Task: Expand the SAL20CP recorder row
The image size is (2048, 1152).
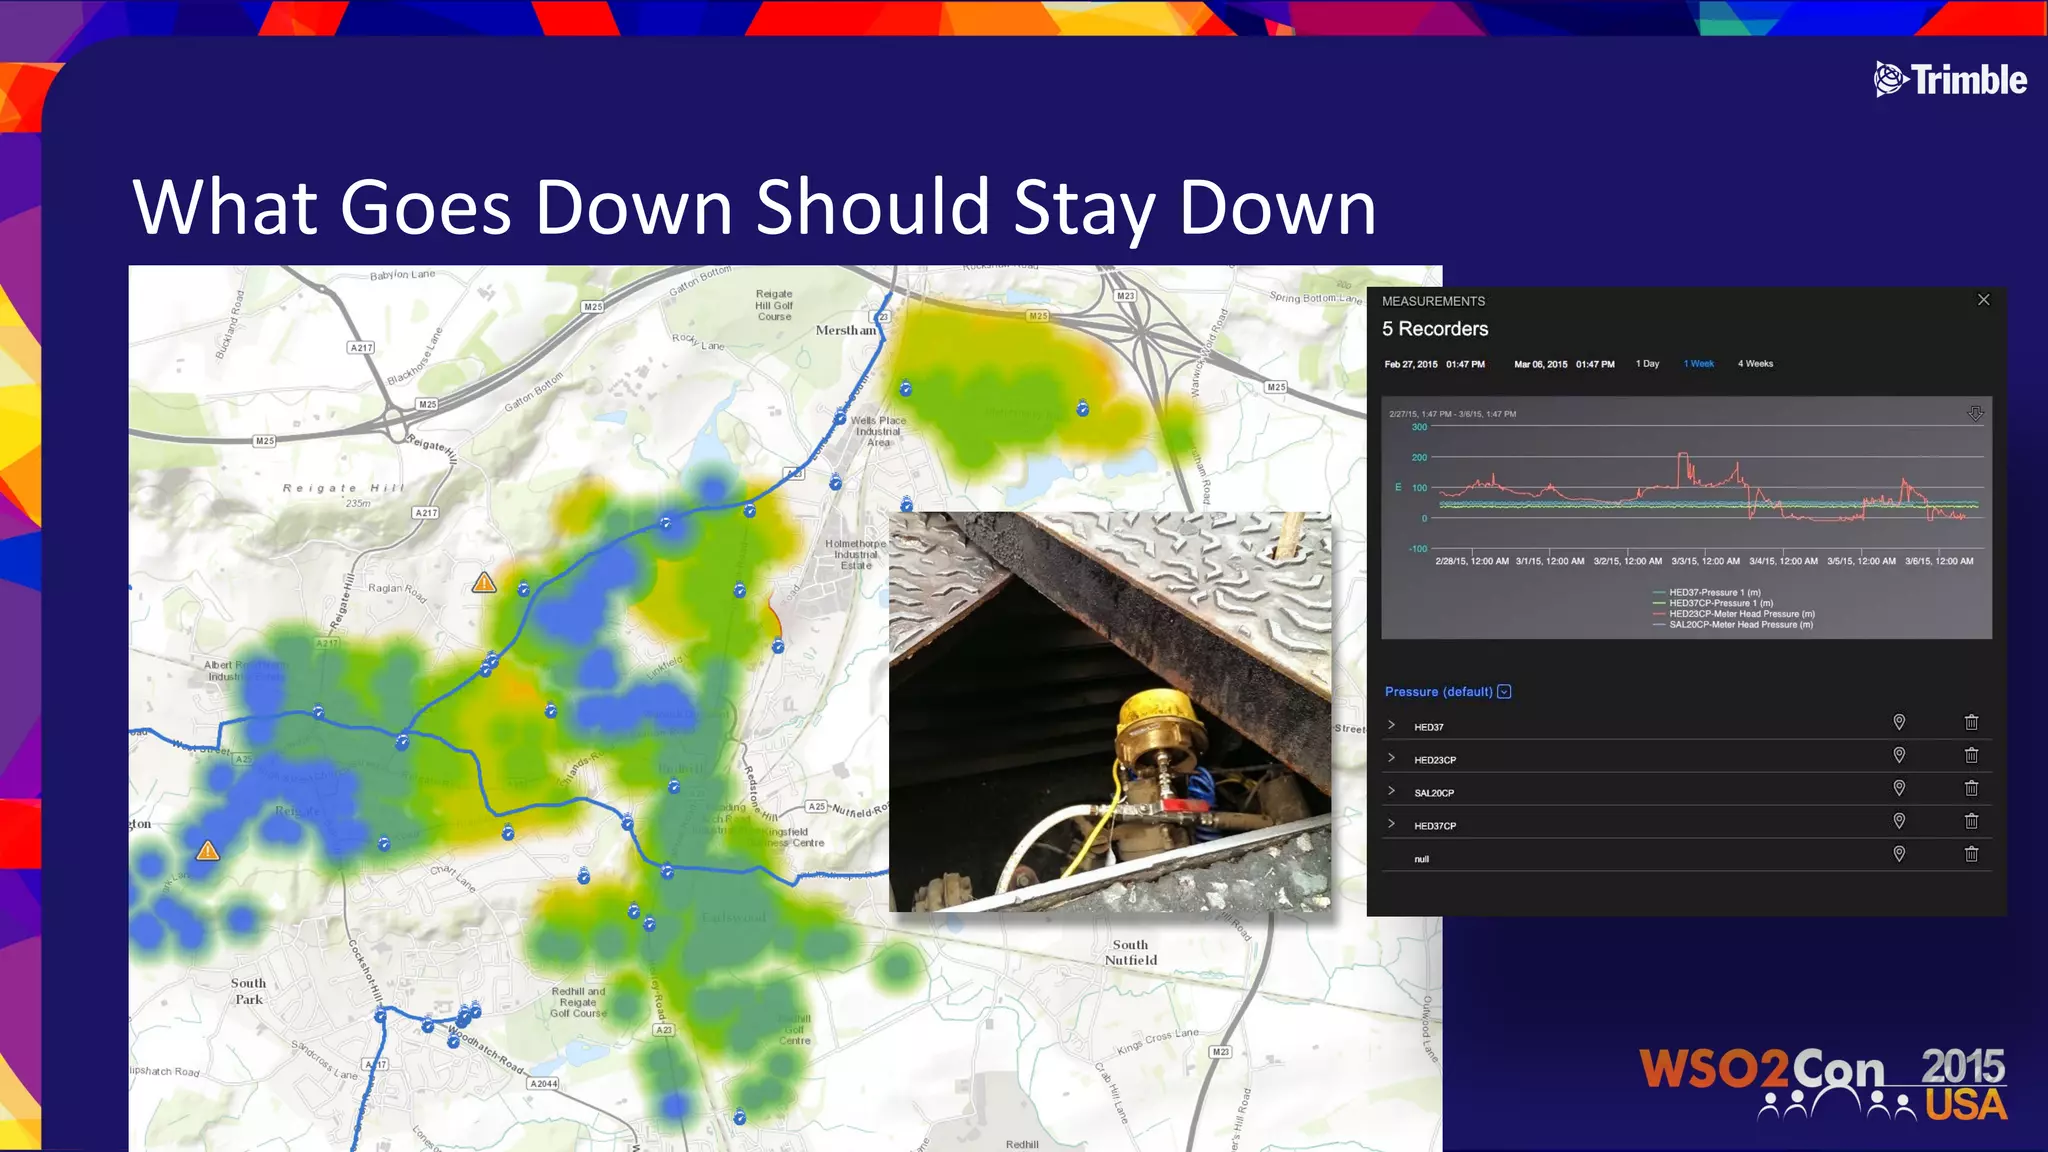Action: 1391,791
